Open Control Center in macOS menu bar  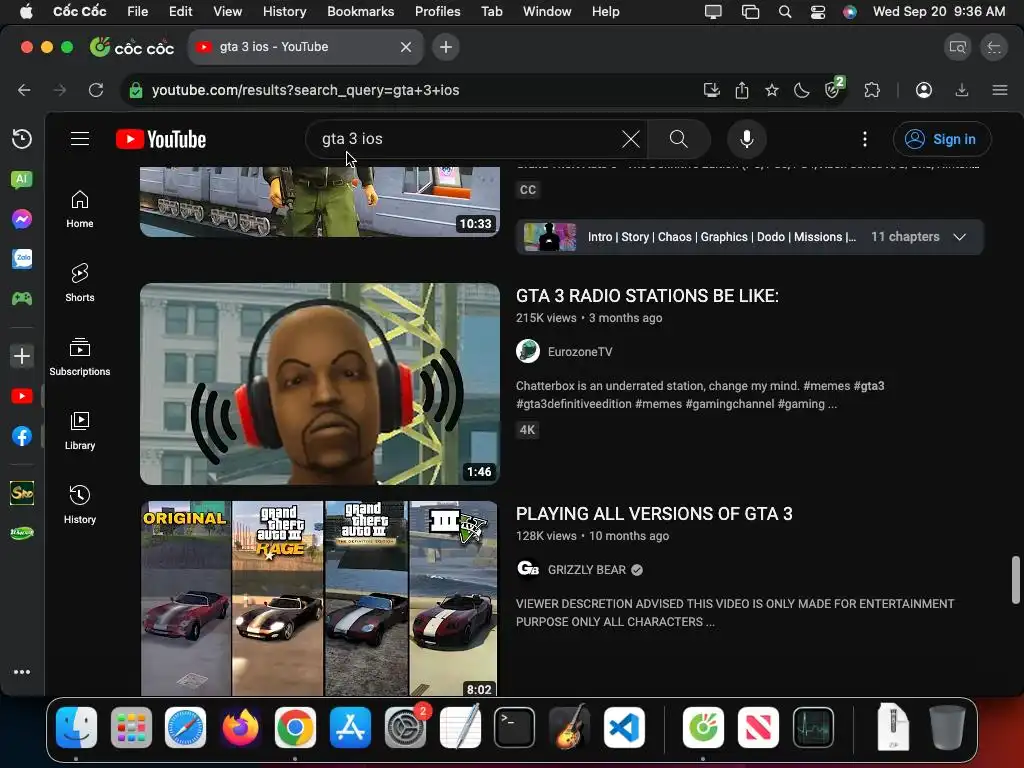point(818,12)
